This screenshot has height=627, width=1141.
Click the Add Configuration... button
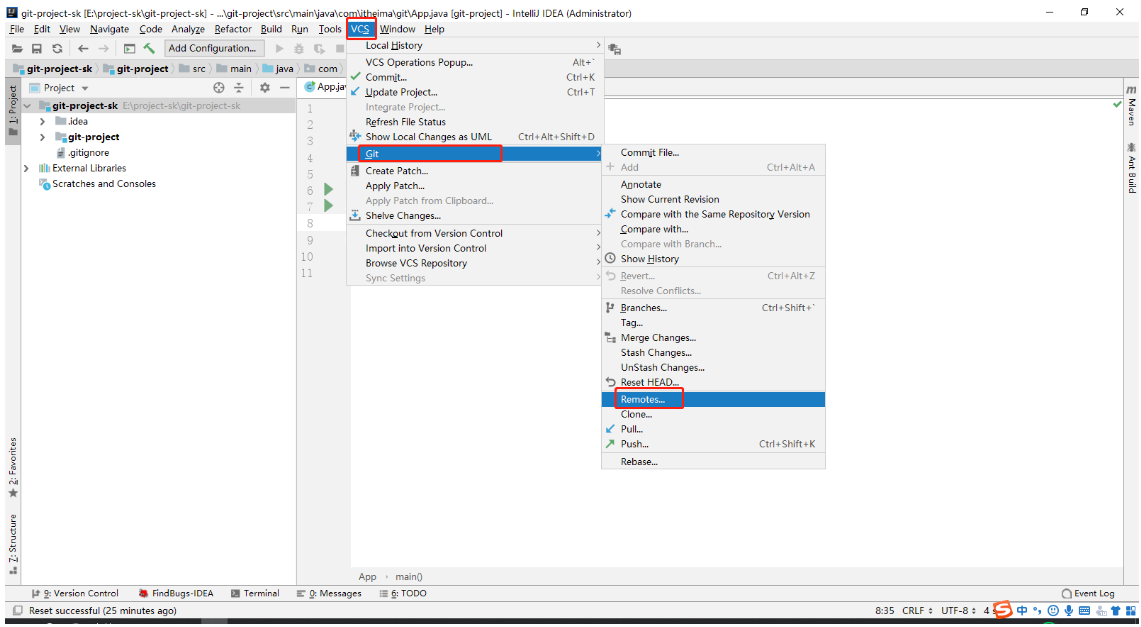tap(212, 48)
